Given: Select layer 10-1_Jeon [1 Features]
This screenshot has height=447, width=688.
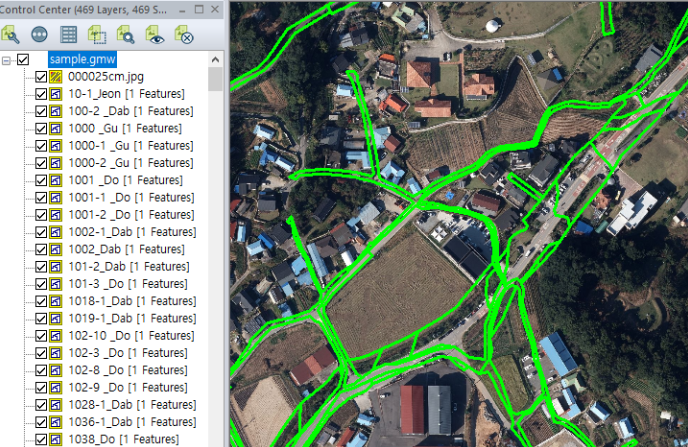Looking at the screenshot, I should (126, 94).
